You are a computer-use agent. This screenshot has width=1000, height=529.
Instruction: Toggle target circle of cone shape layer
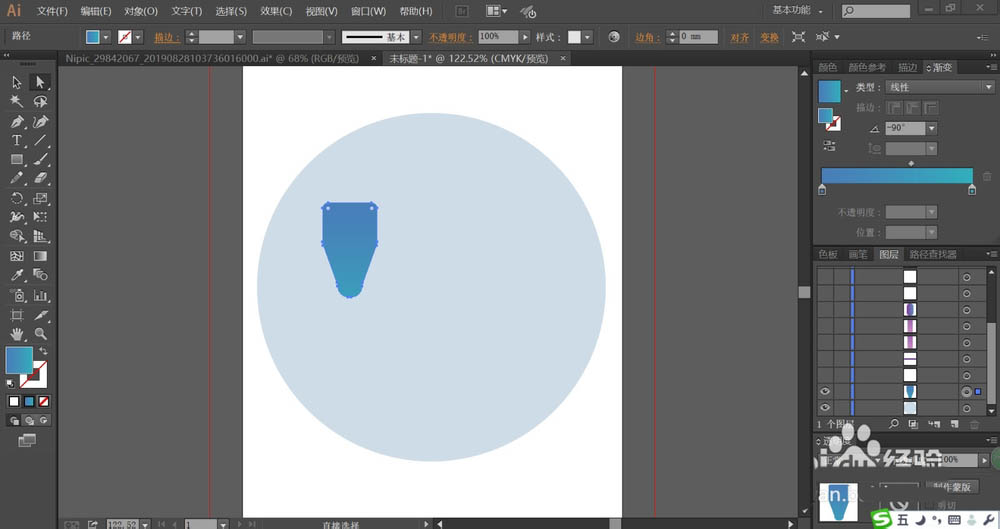966,392
